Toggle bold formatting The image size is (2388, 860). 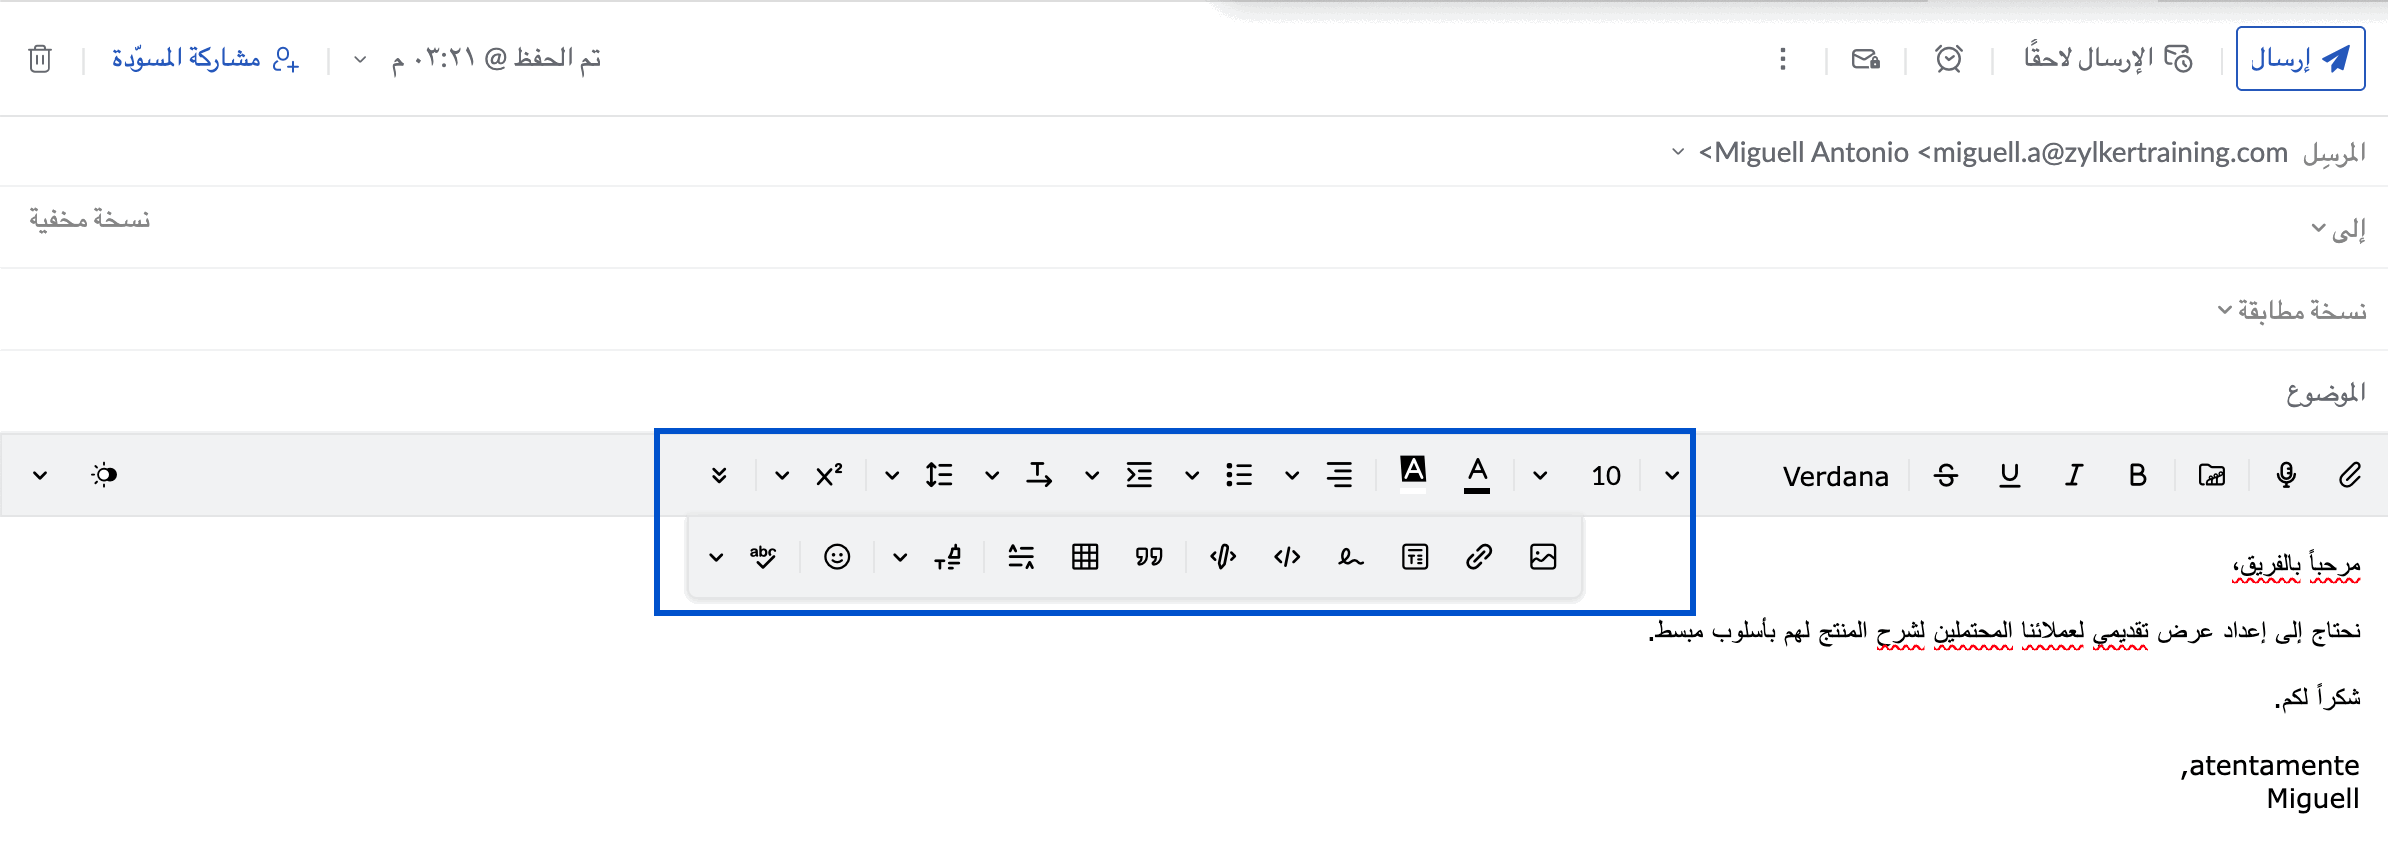[x=2138, y=475]
